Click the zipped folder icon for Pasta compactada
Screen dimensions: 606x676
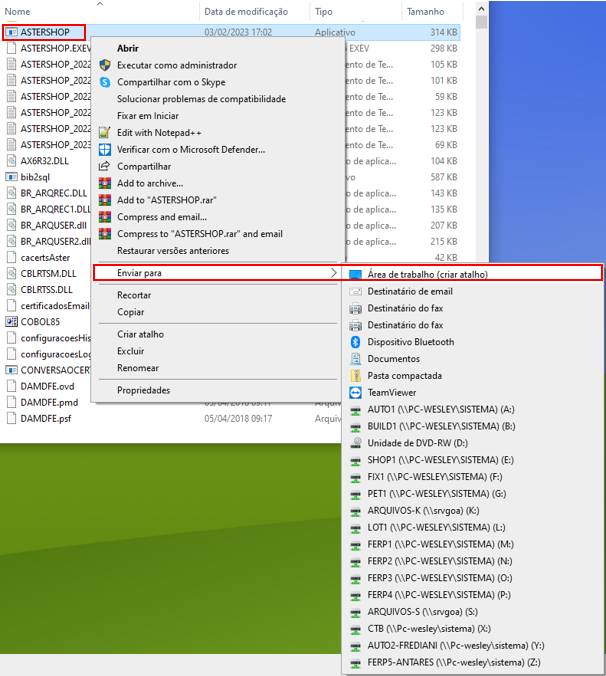point(355,376)
